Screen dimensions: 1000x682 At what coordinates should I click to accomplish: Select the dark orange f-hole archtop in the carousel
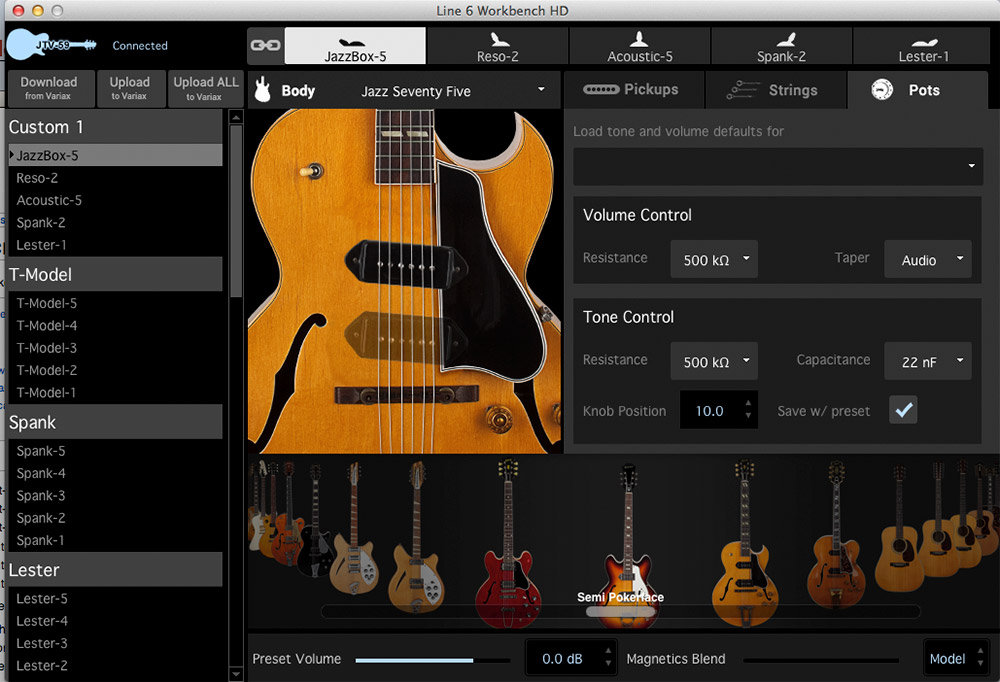[x=836, y=536]
